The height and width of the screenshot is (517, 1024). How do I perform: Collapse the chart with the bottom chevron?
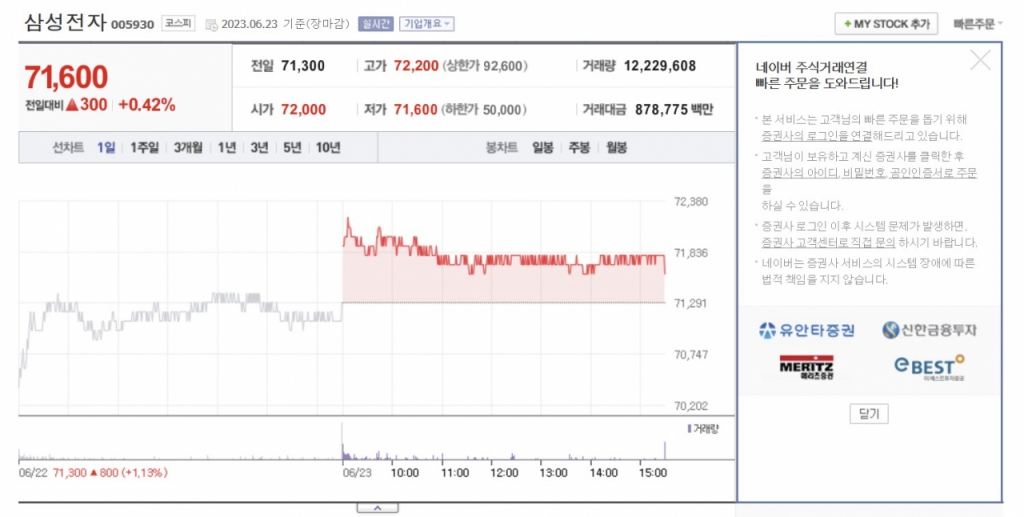pyautogui.click(x=377, y=508)
